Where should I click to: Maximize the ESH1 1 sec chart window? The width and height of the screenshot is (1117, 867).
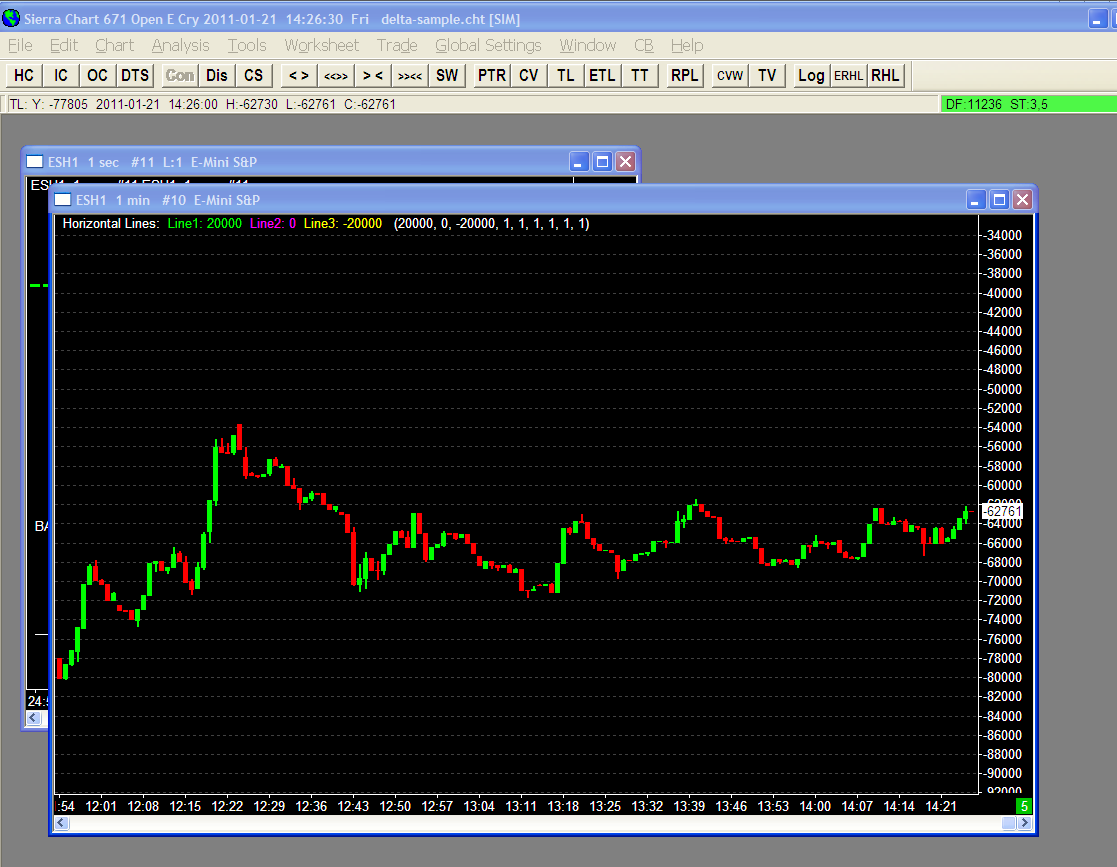(x=603, y=162)
